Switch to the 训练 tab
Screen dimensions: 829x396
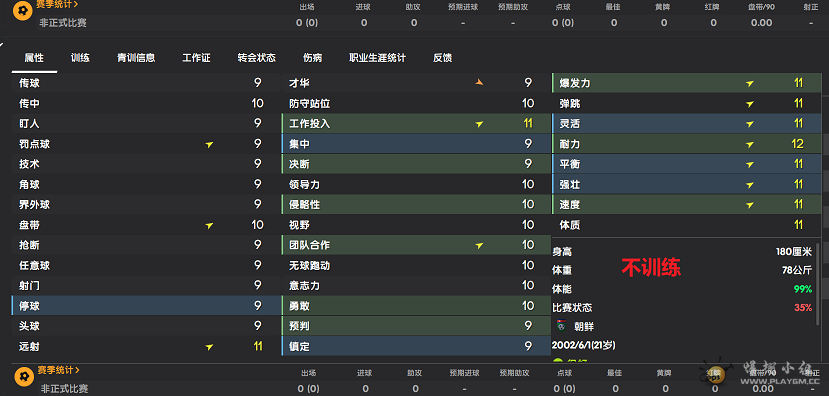[80, 58]
